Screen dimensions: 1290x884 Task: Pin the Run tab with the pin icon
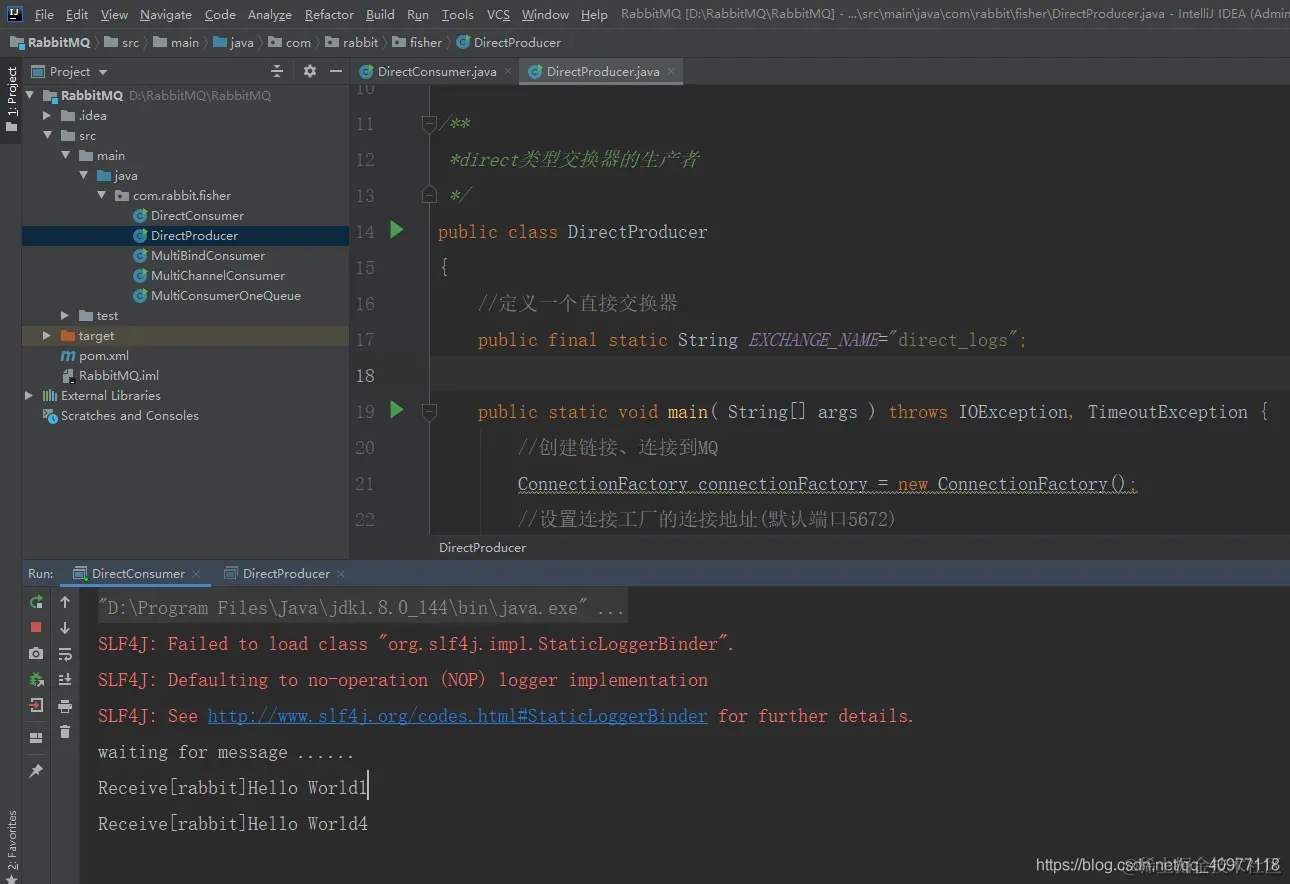pyautogui.click(x=36, y=771)
